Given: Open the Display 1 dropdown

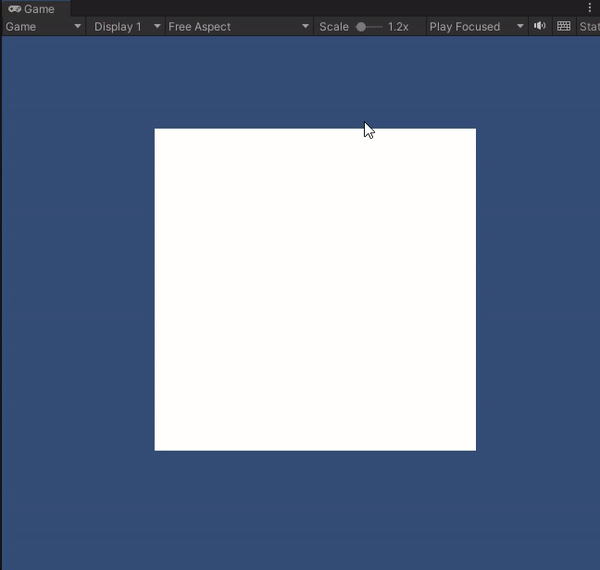Looking at the screenshot, I should click(126, 26).
